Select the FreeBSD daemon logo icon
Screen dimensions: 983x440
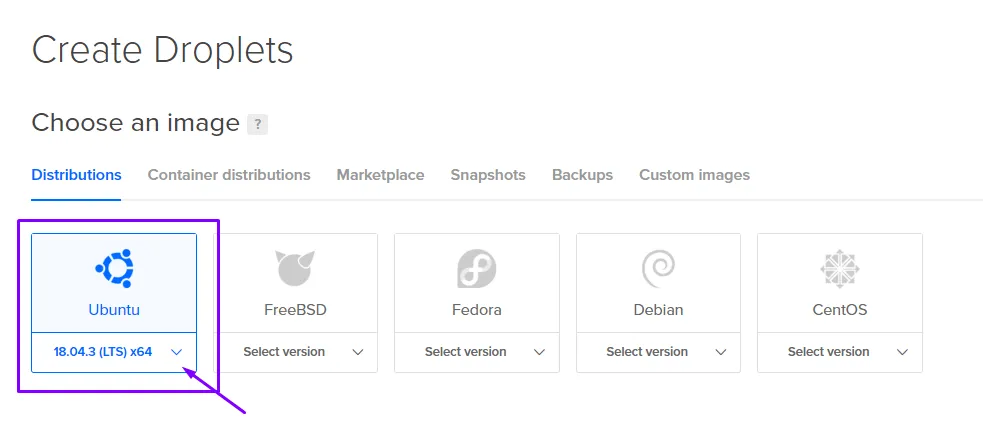(295, 268)
